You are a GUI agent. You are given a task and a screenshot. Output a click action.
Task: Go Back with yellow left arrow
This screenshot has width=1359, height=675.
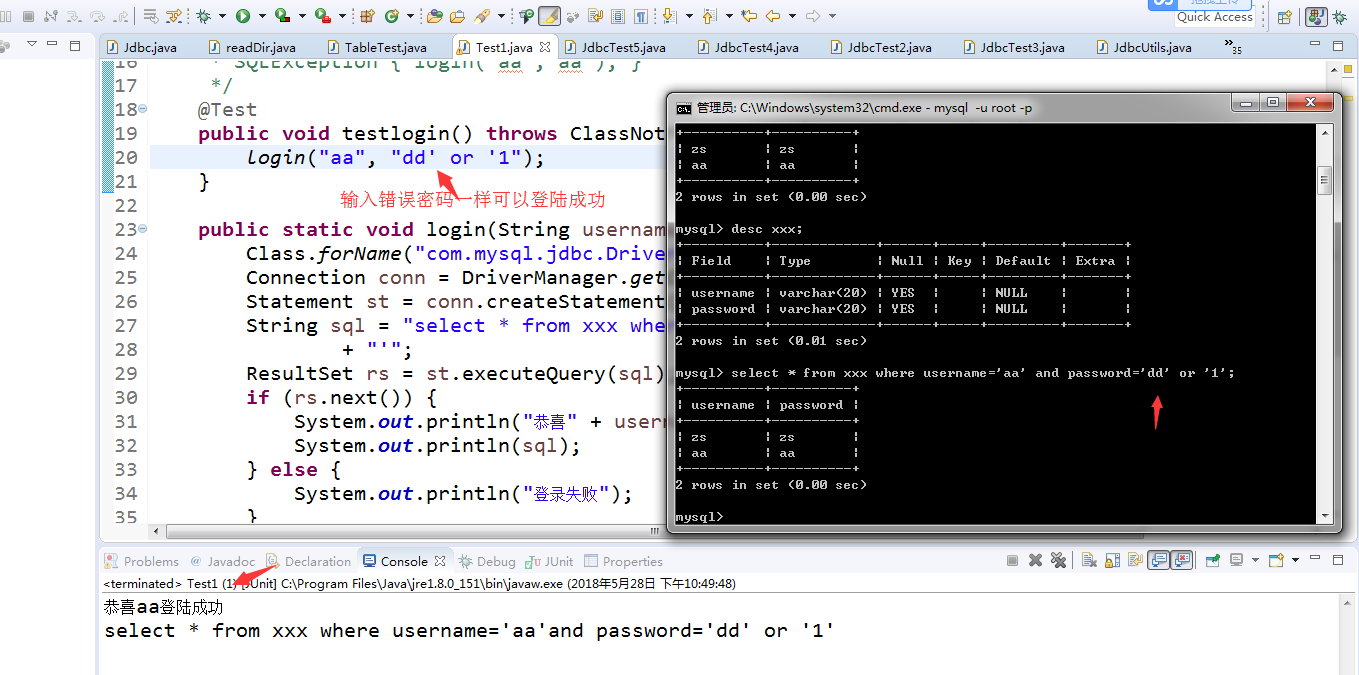pos(772,16)
